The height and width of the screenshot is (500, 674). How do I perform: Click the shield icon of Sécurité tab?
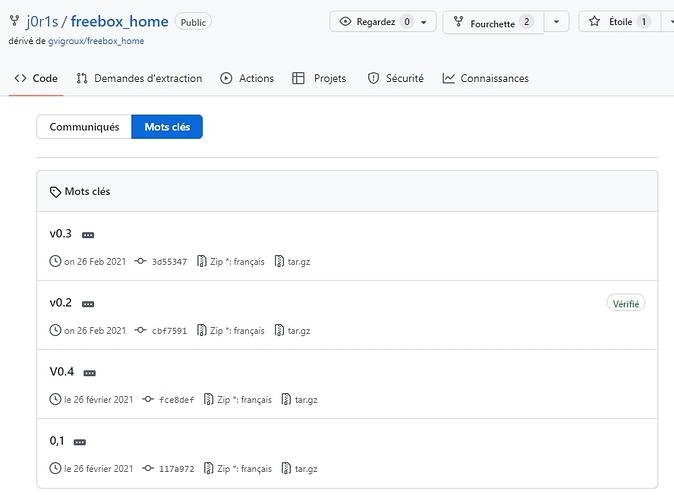coord(374,78)
